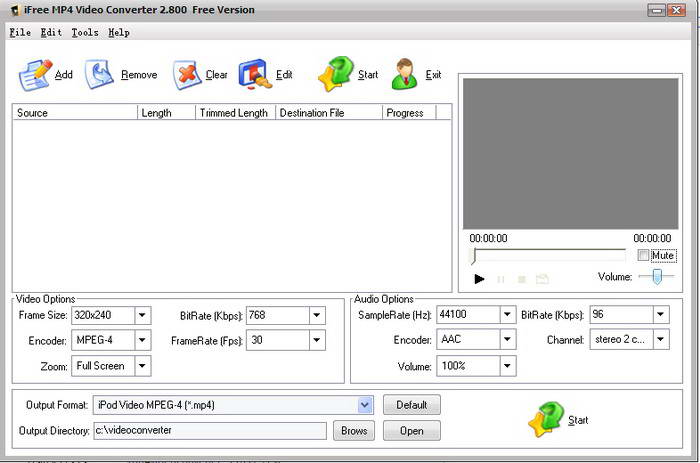Play the video preview
Viewport: 700px width, 463px height.
[479, 279]
